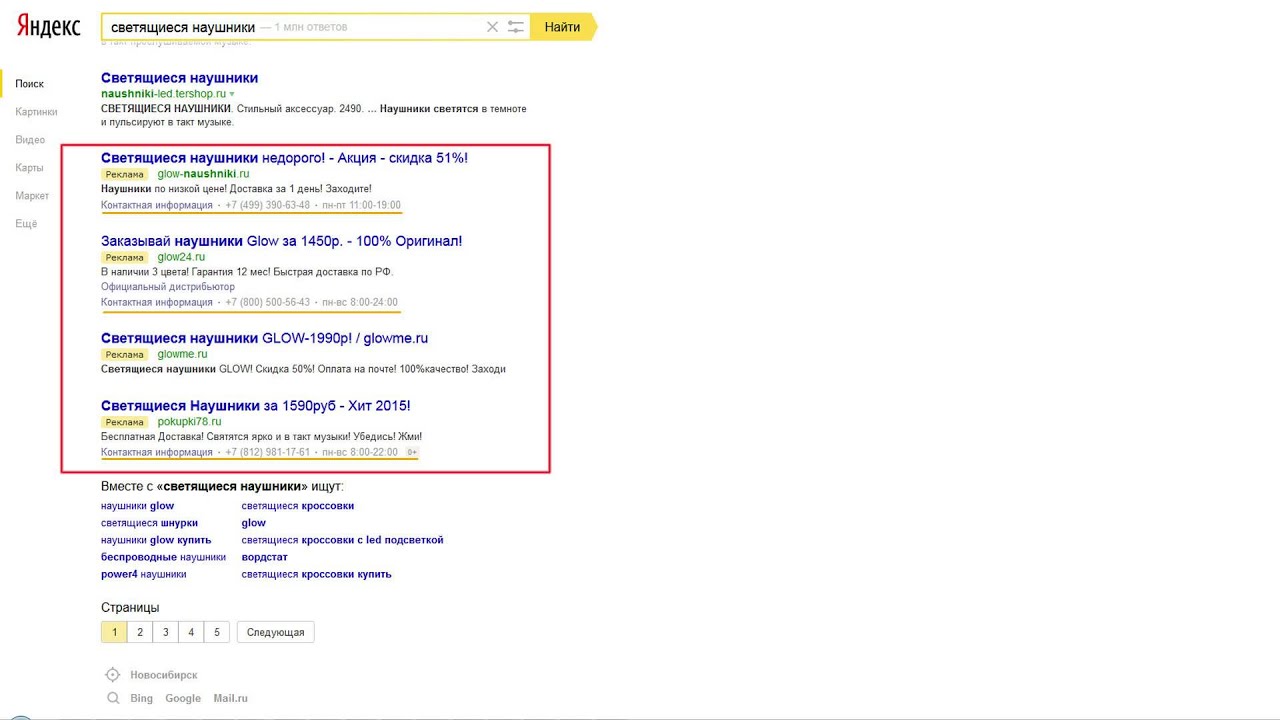This screenshot has height=720, width=1280.
Task: Visit the glow24.ru green link
Action: [181, 257]
